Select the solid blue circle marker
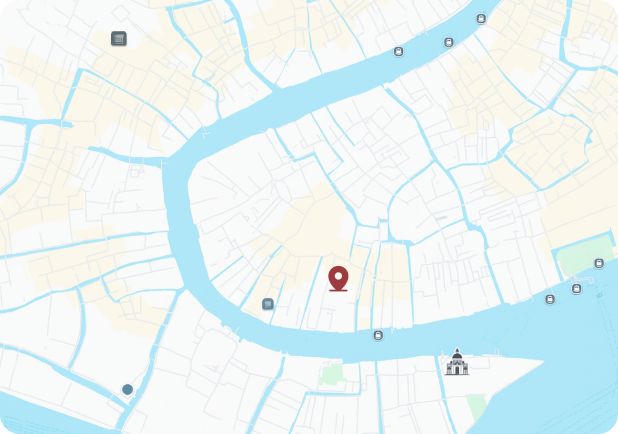The image size is (618, 434). (127, 389)
